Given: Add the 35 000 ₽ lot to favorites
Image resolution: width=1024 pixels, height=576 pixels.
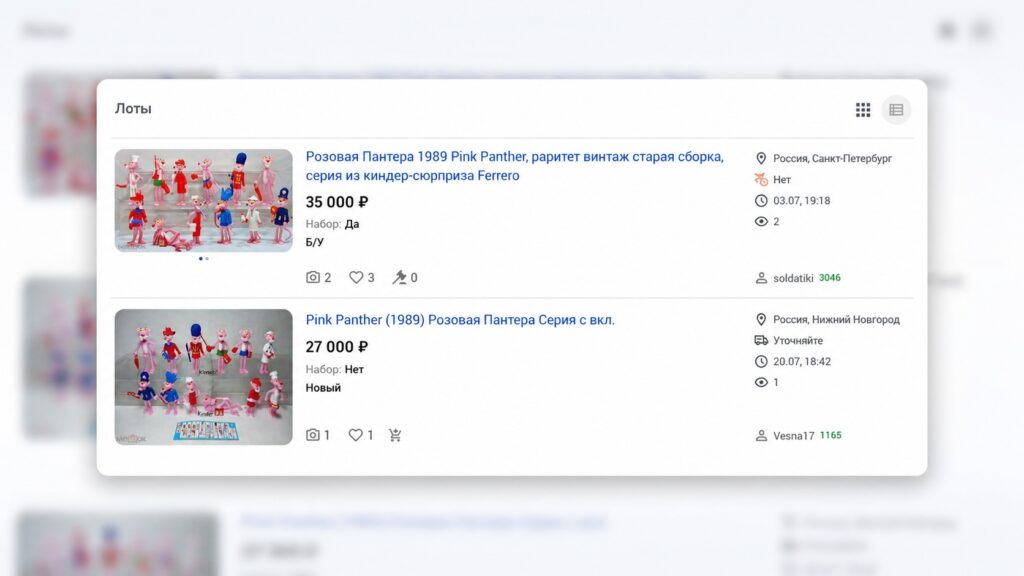Looking at the screenshot, I should (x=356, y=278).
